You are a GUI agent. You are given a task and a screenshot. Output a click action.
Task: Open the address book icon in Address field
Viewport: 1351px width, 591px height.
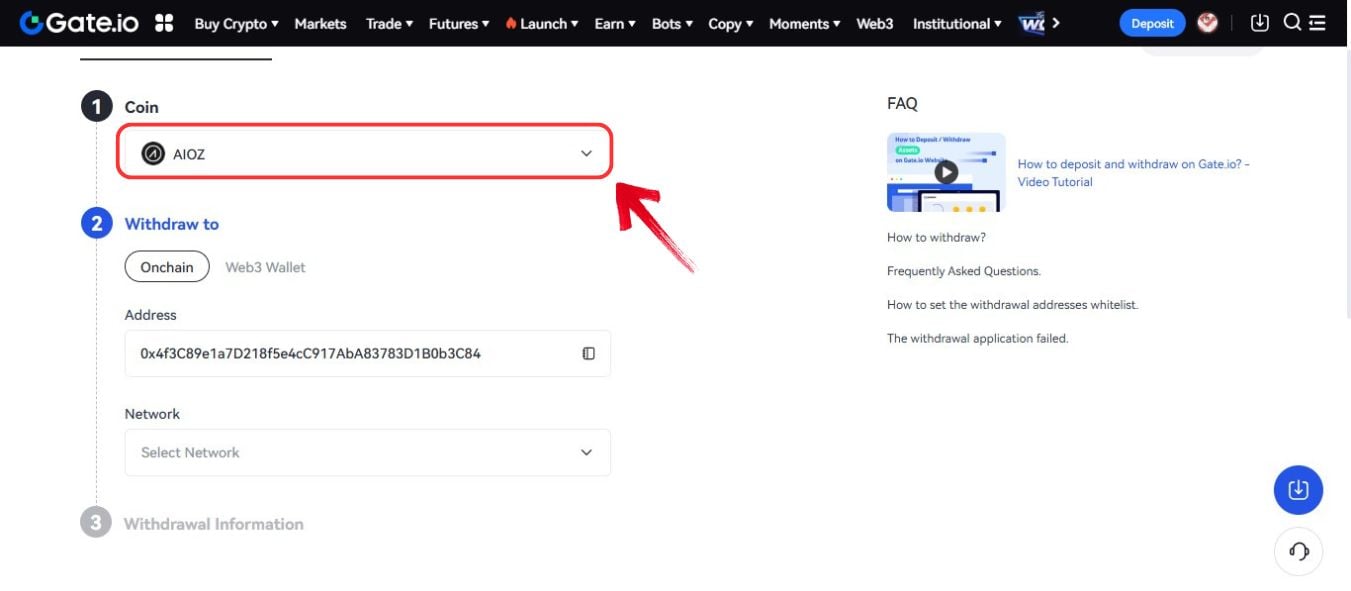(589, 353)
